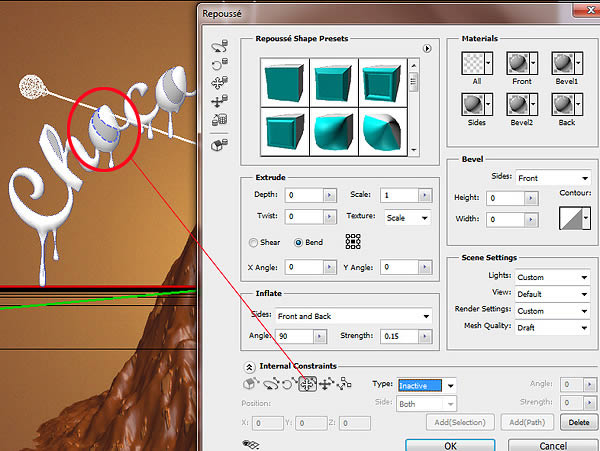Open the Twist slider arrow
Screen dimensions: 600x451
point(329,217)
